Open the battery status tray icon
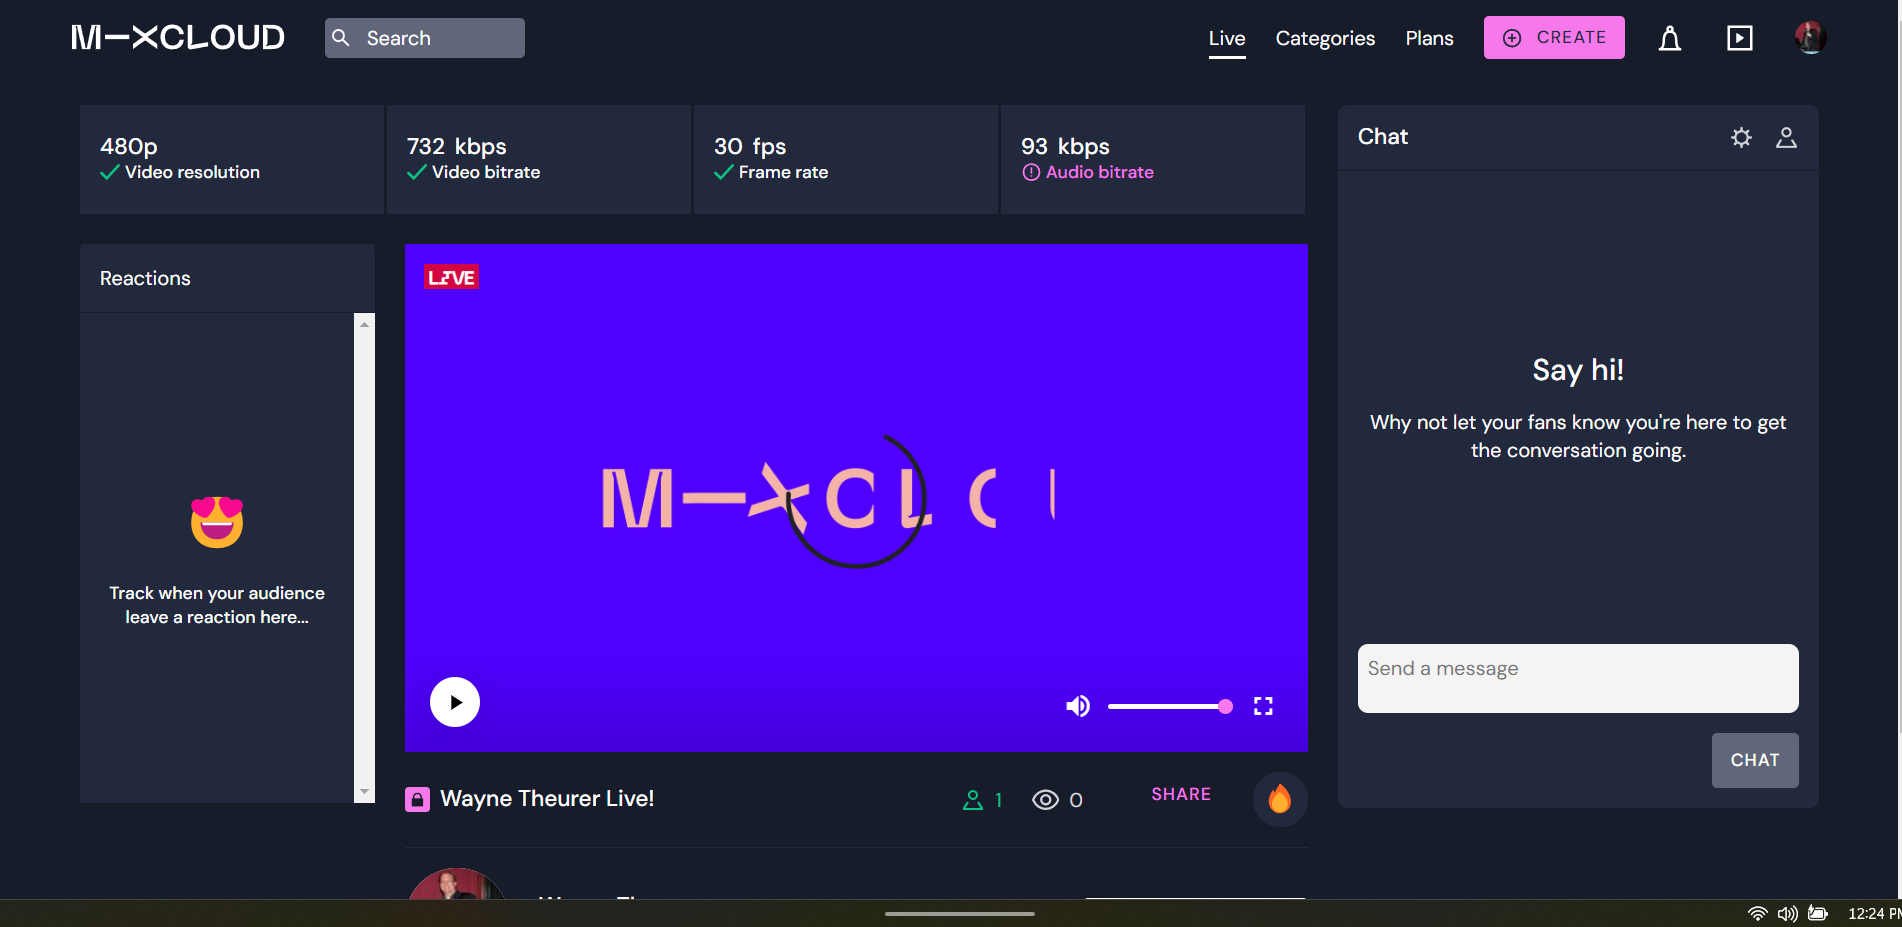The width and height of the screenshot is (1902, 927). click(x=1818, y=913)
